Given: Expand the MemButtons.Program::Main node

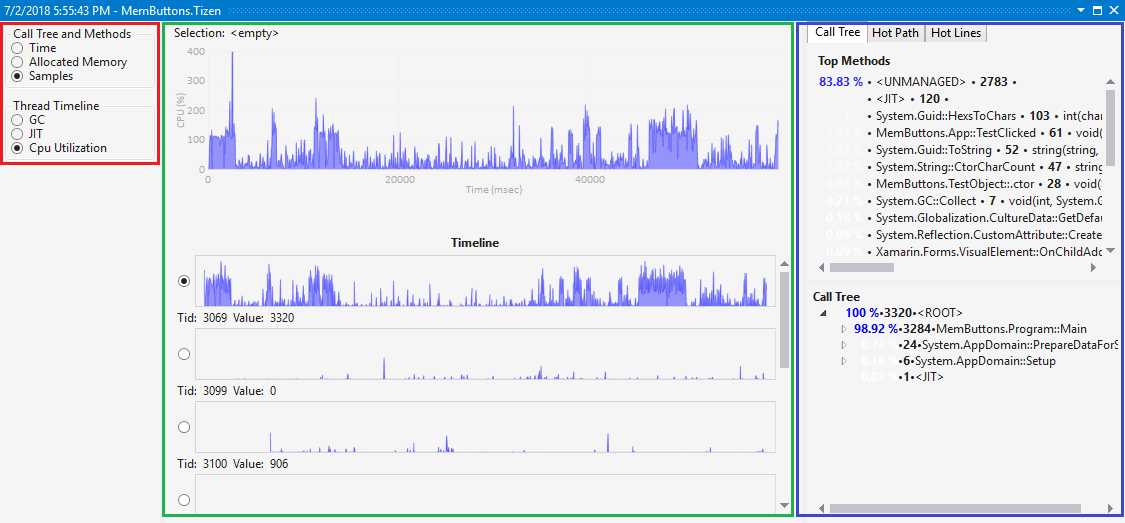Looking at the screenshot, I should (x=843, y=329).
